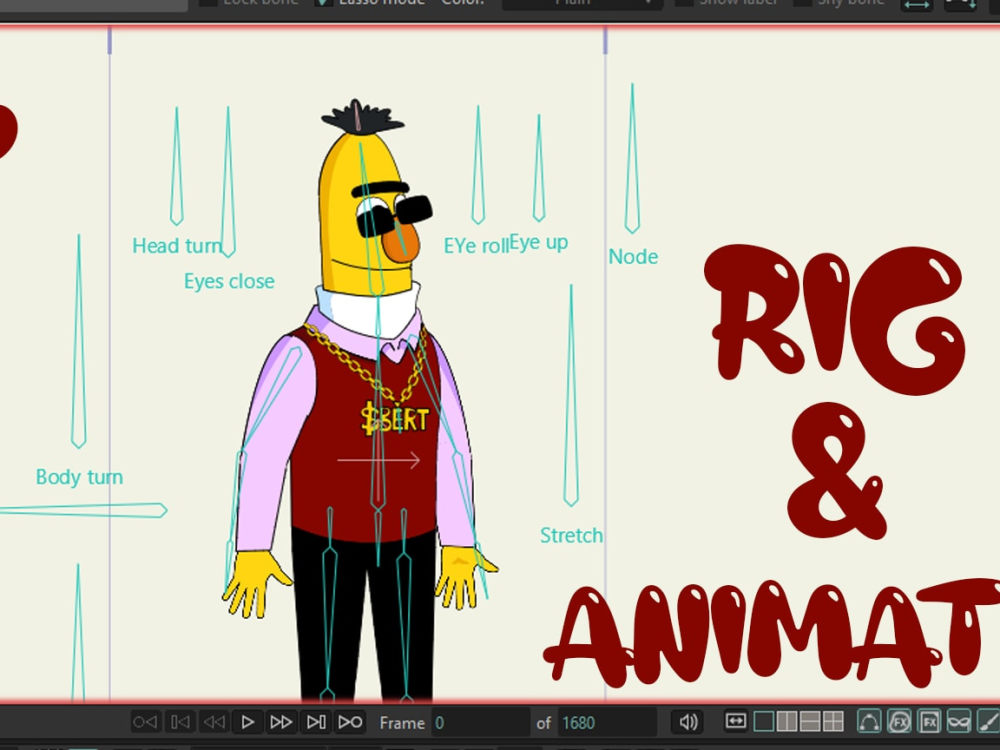
Task: Select the Node control bone
Action: (x=632, y=159)
